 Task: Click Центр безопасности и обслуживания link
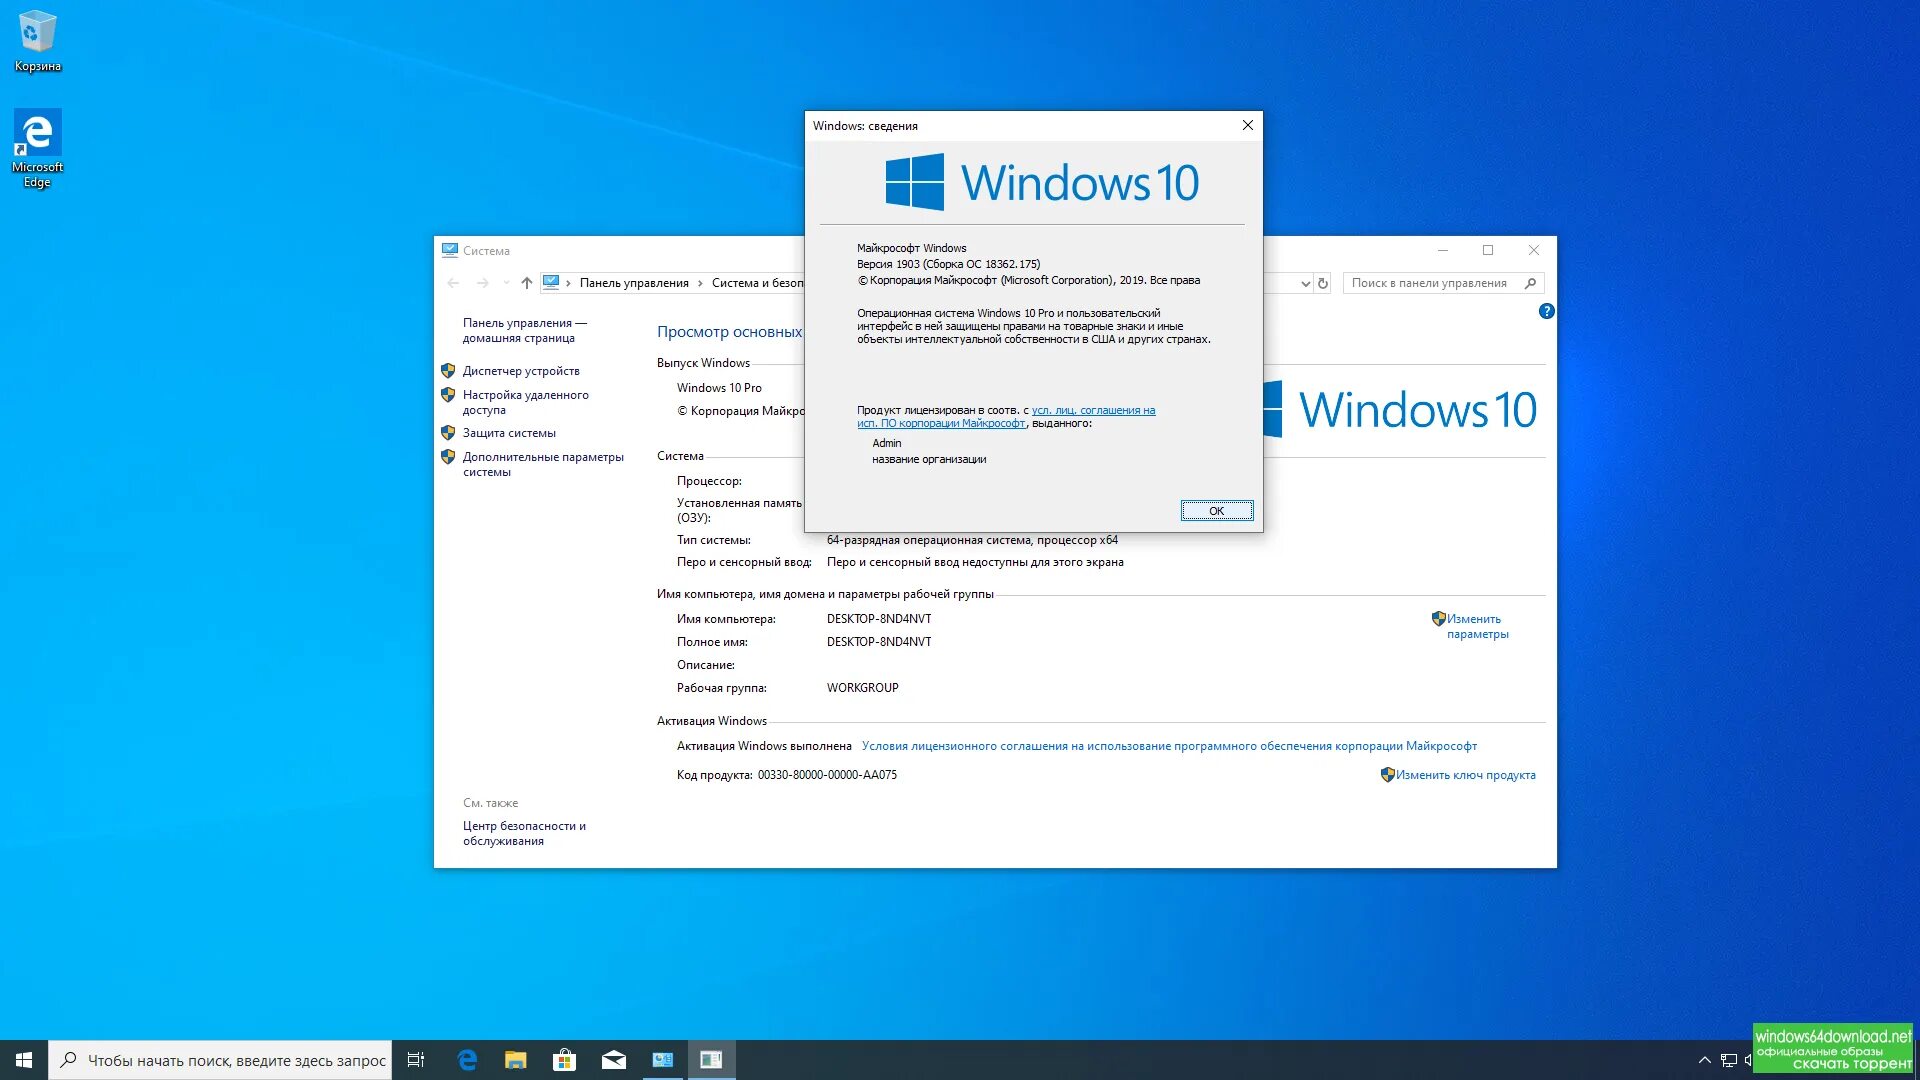525,833
